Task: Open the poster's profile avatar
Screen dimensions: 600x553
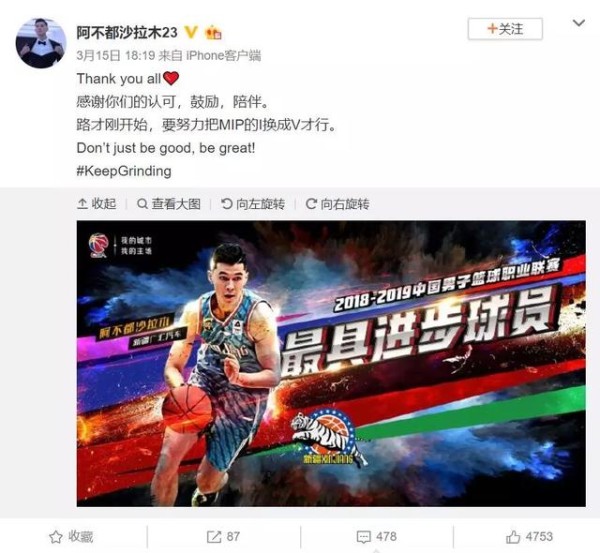Action: pyautogui.click(x=41, y=43)
